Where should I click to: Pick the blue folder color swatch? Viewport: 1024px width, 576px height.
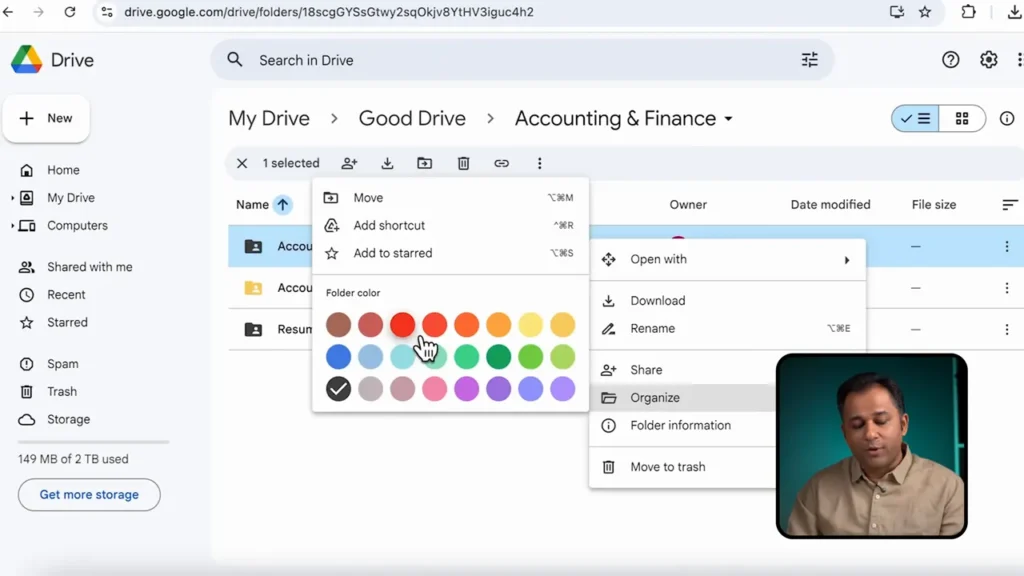(x=338, y=356)
